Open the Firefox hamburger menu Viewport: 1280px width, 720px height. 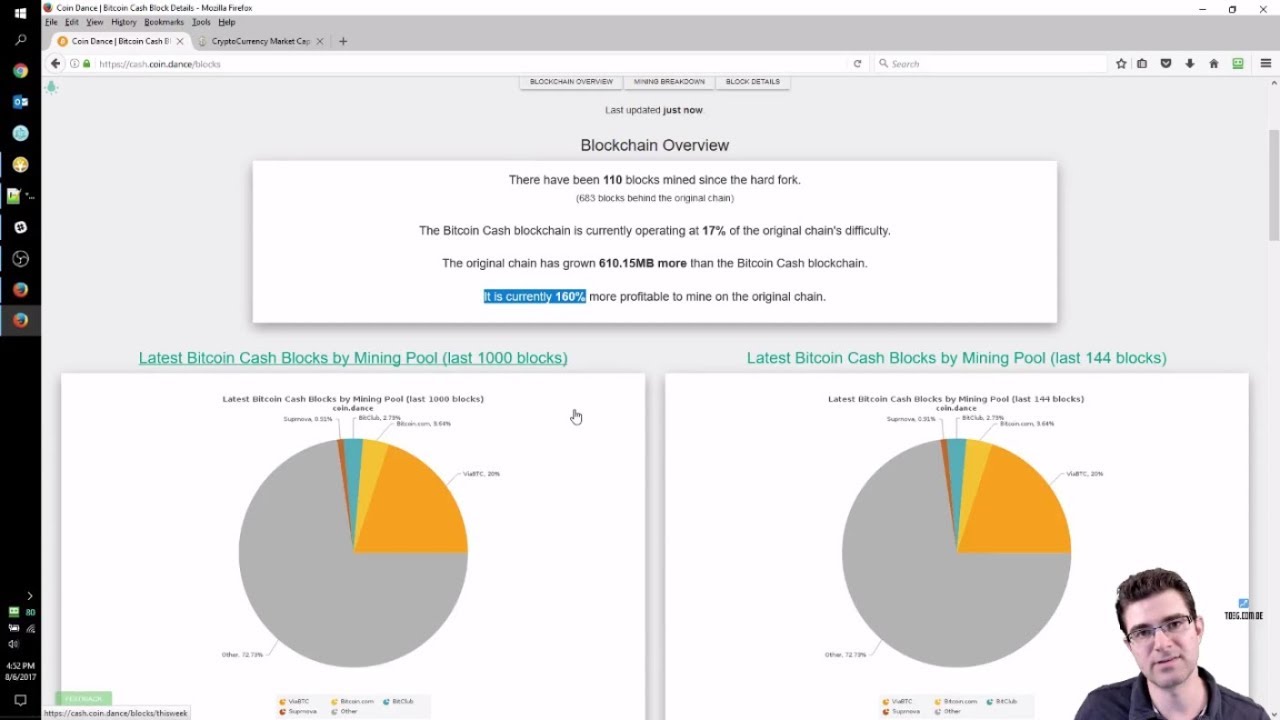[1266, 64]
